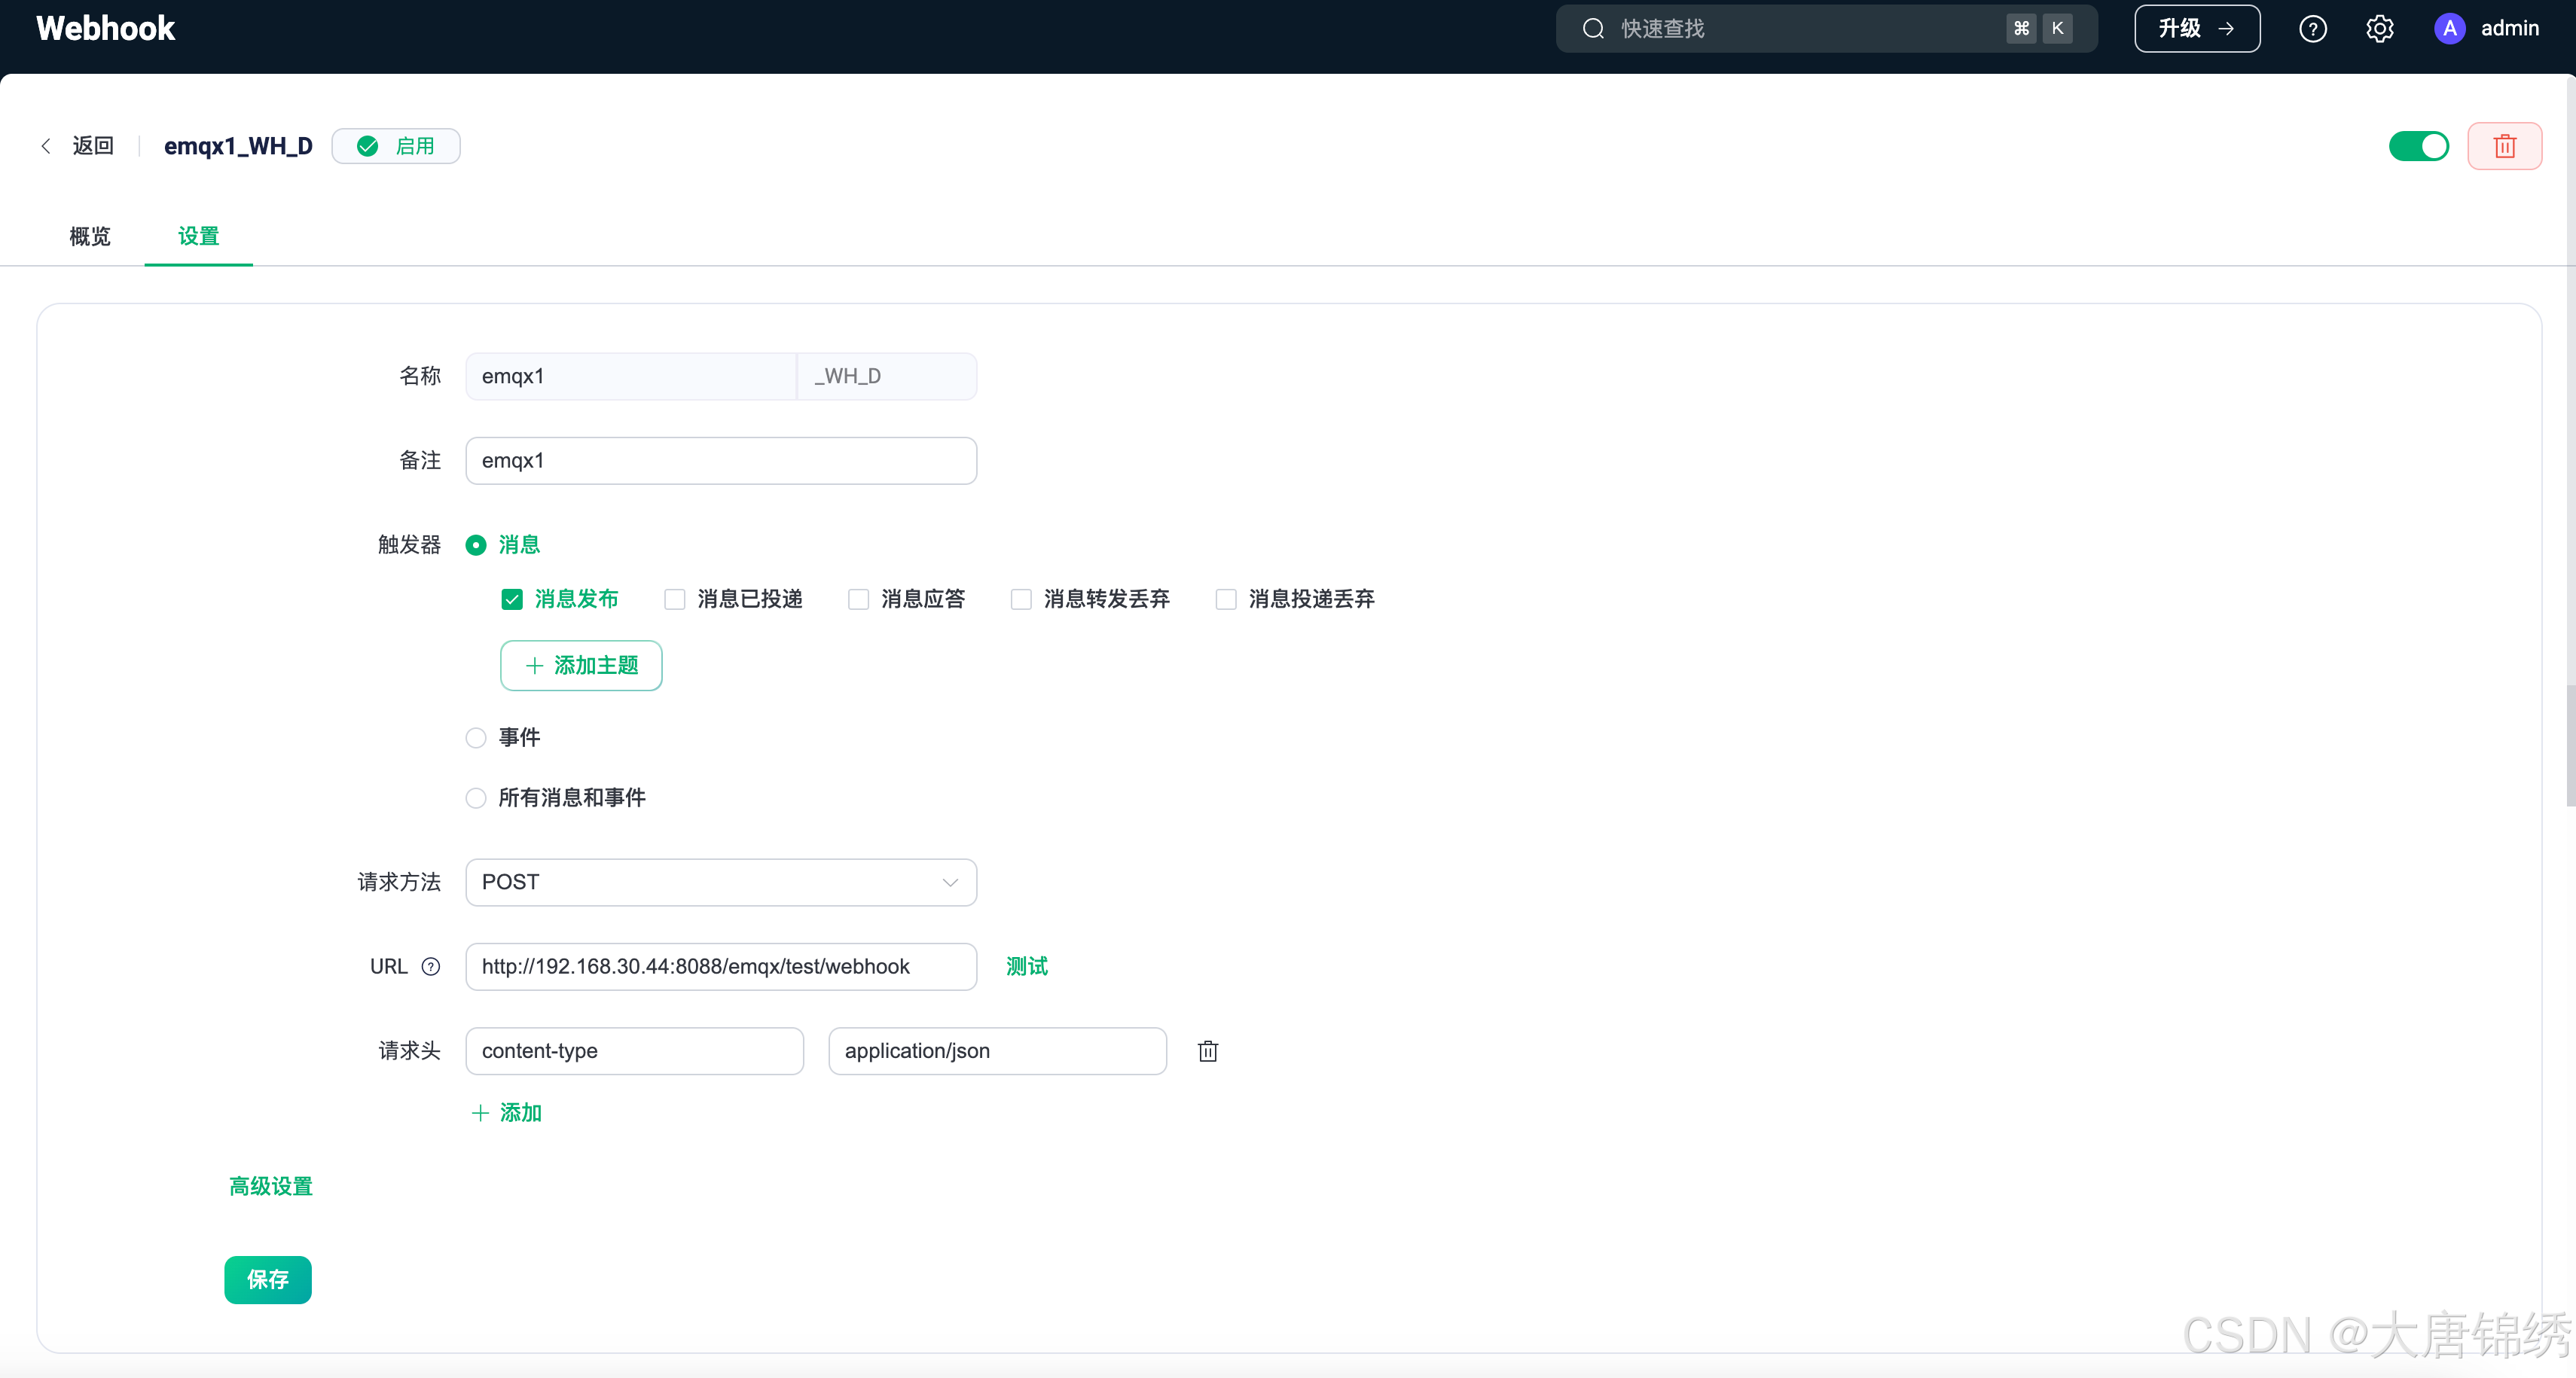Toggle the webhook enable switch
Image resolution: width=2576 pixels, height=1378 pixels.
pyautogui.click(x=2418, y=146)
